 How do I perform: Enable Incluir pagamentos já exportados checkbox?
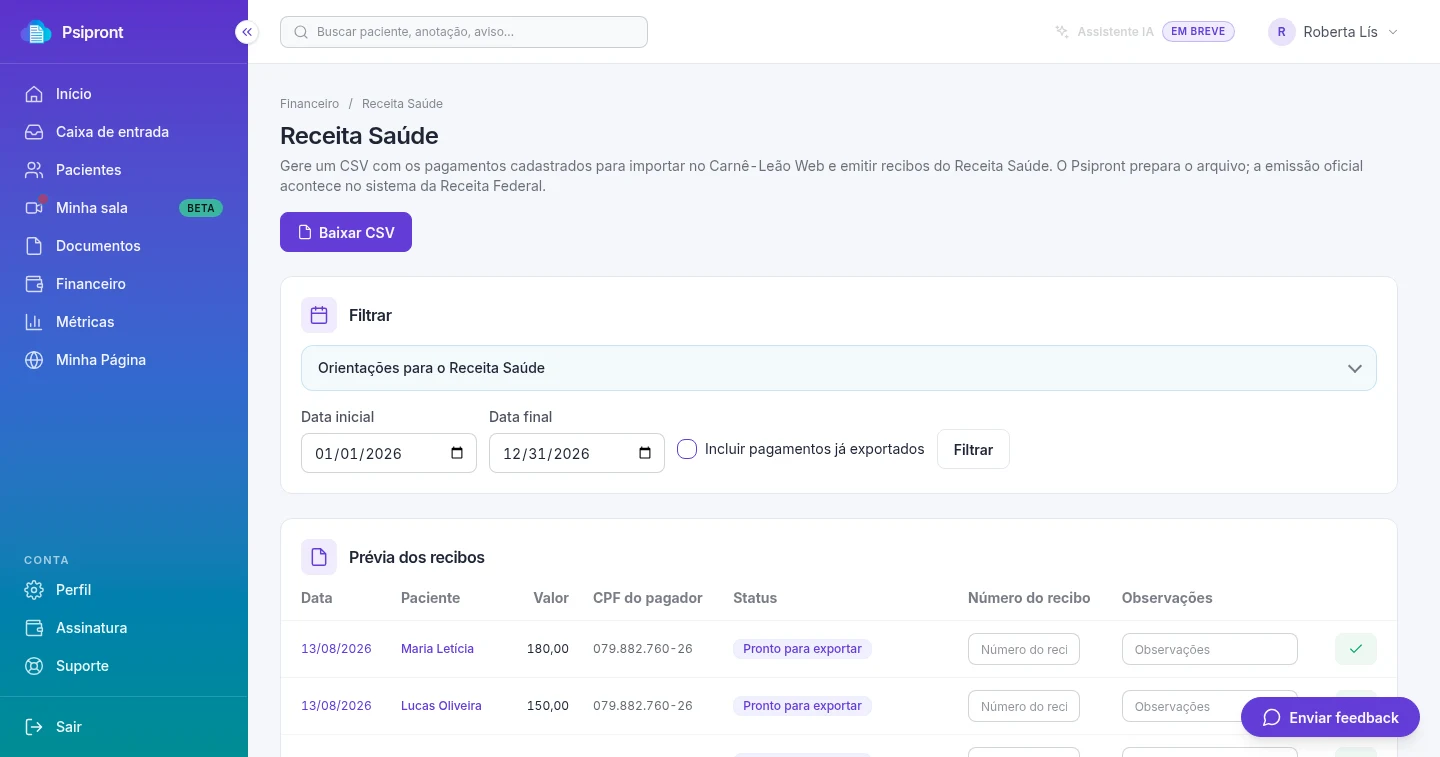tap(687, 449)
